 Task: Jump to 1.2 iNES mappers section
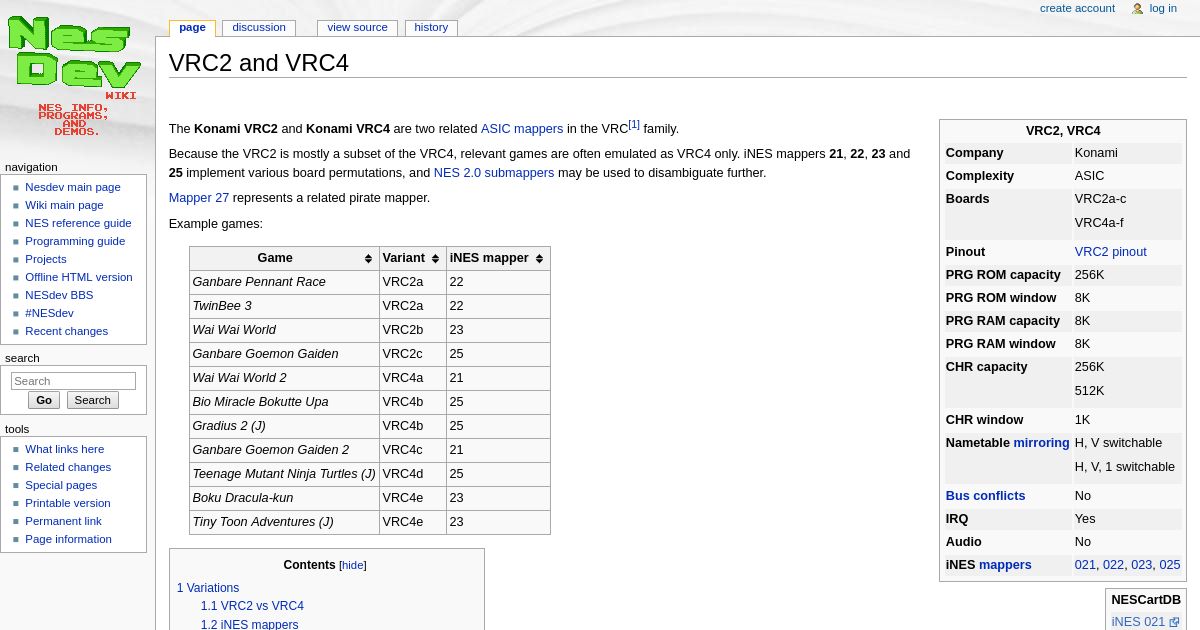[249, 624]
